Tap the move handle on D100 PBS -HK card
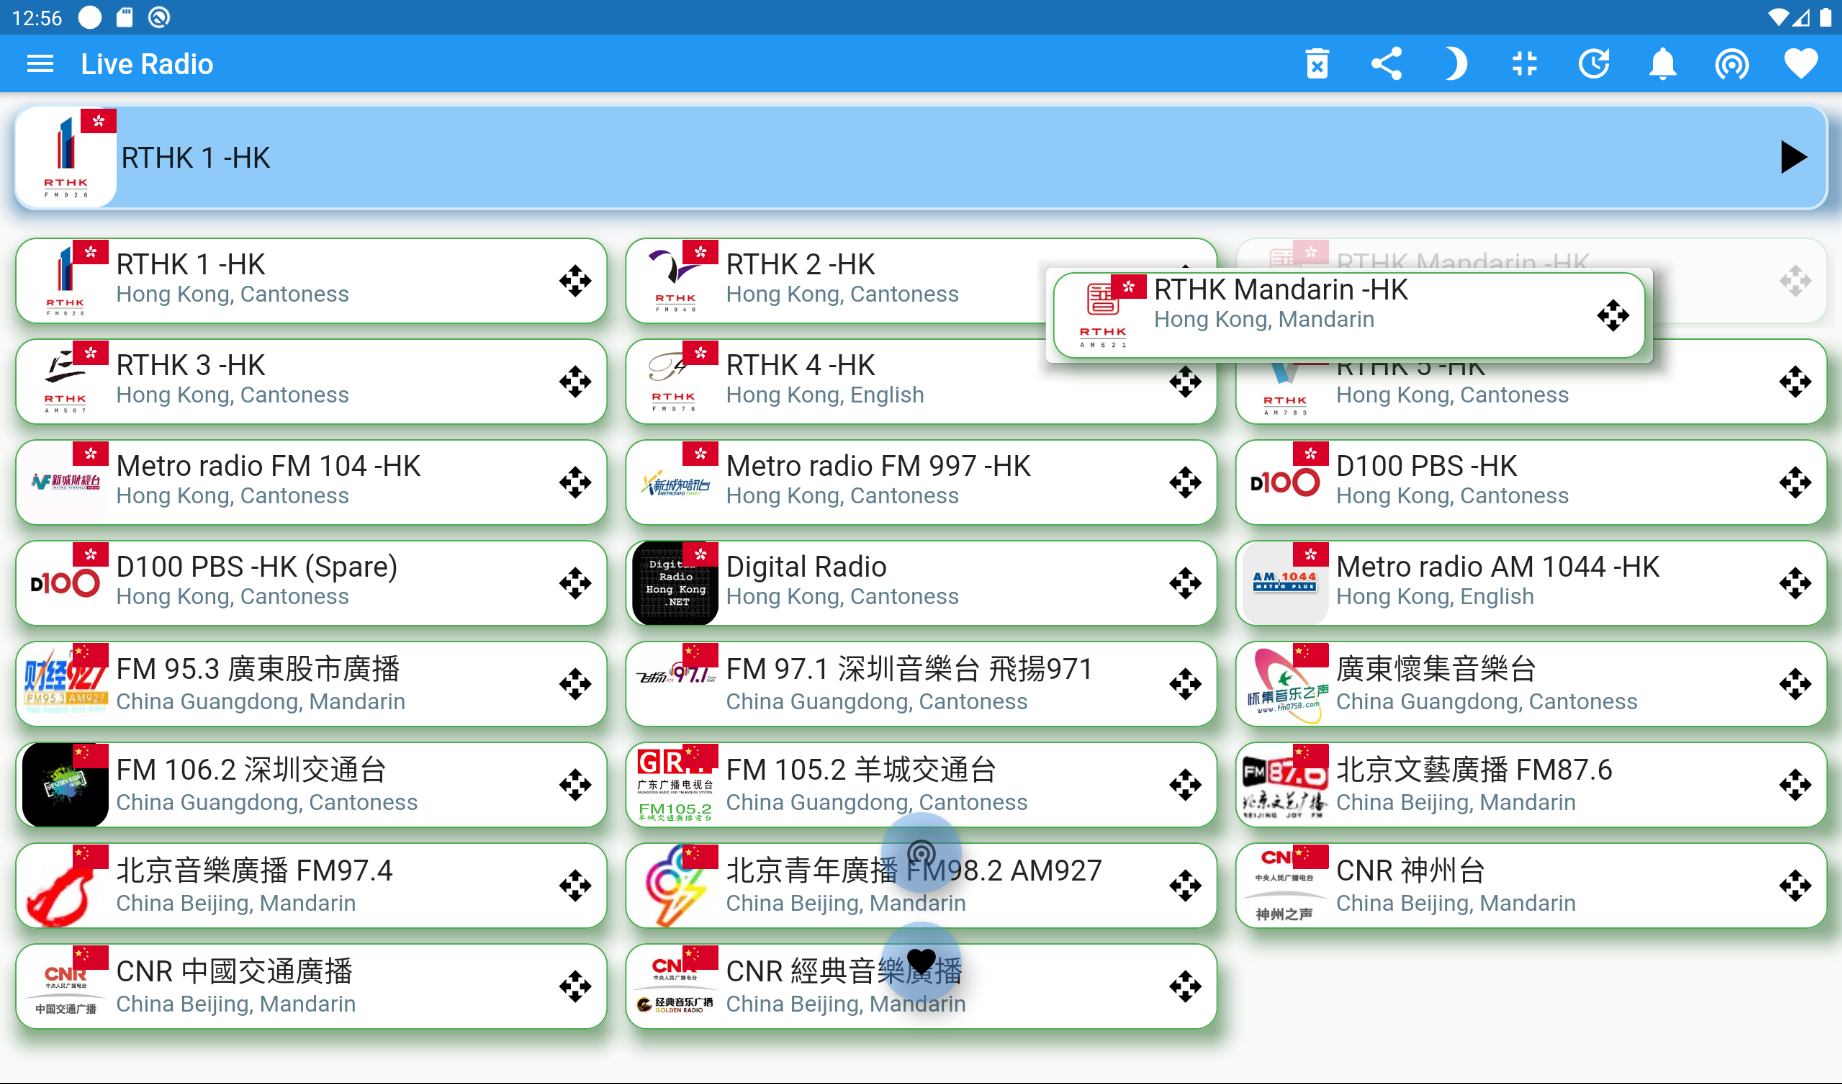Viewport: 1842px width, 1084px height. [1795, 483]
